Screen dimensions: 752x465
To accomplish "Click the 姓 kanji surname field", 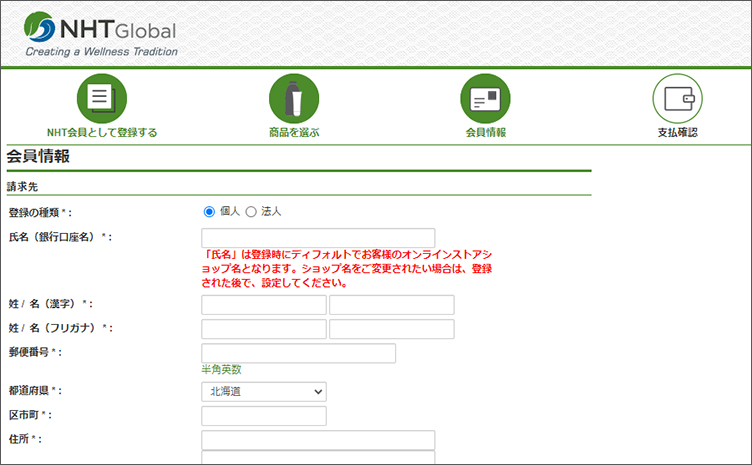I will pos(264,305).
